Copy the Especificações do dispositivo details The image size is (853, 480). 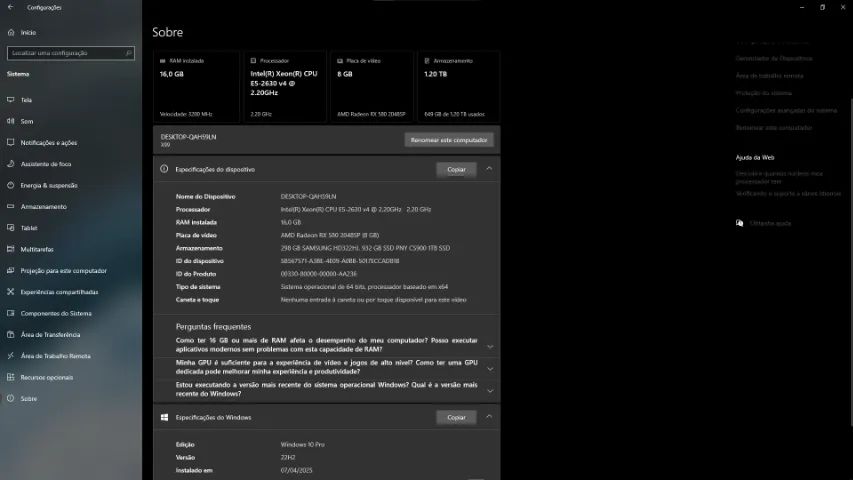(x=456, y=169)
